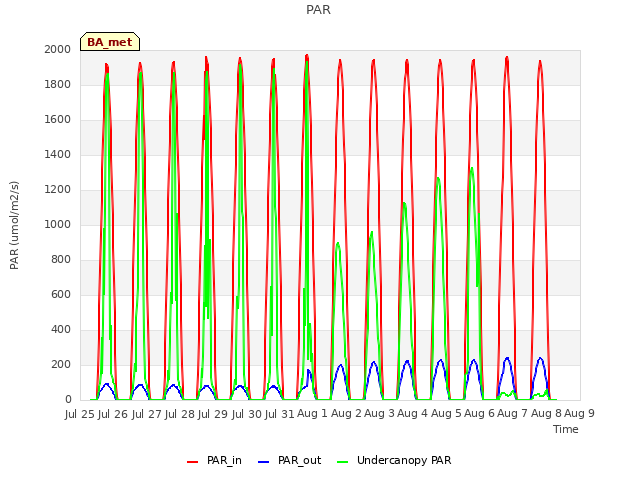Screen dimensions: 640x480
Task: Click the 1000 y-axis tick label
Action: 58,224
